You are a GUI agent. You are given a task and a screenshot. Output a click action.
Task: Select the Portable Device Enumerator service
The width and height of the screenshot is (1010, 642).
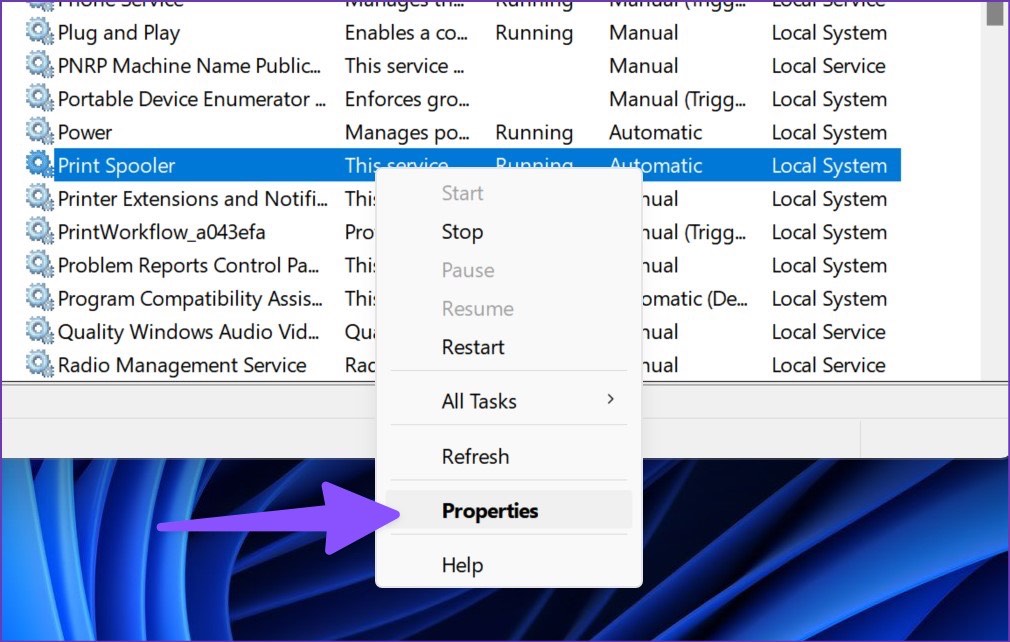pyautogui.click(x=191, y=99)
